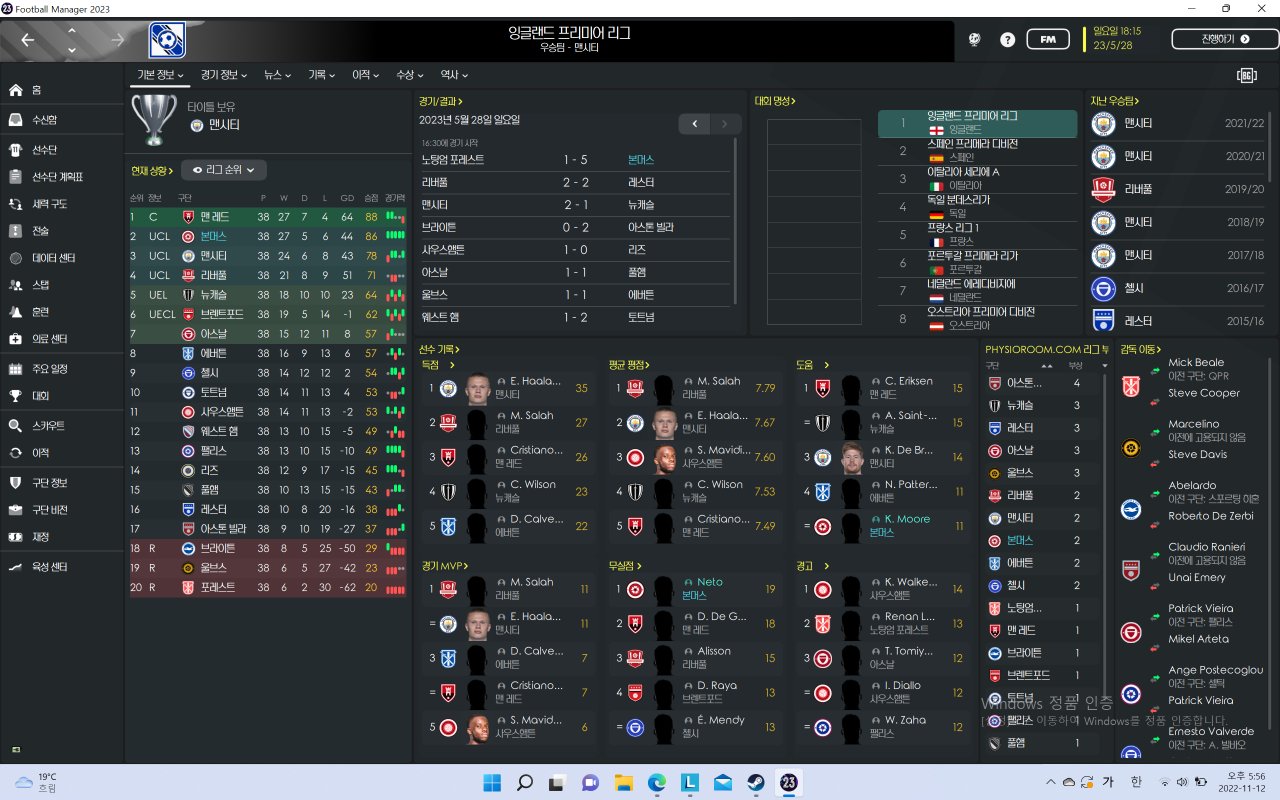
Task: Open 스탭 staff in the sidebar
Action: 62,285
